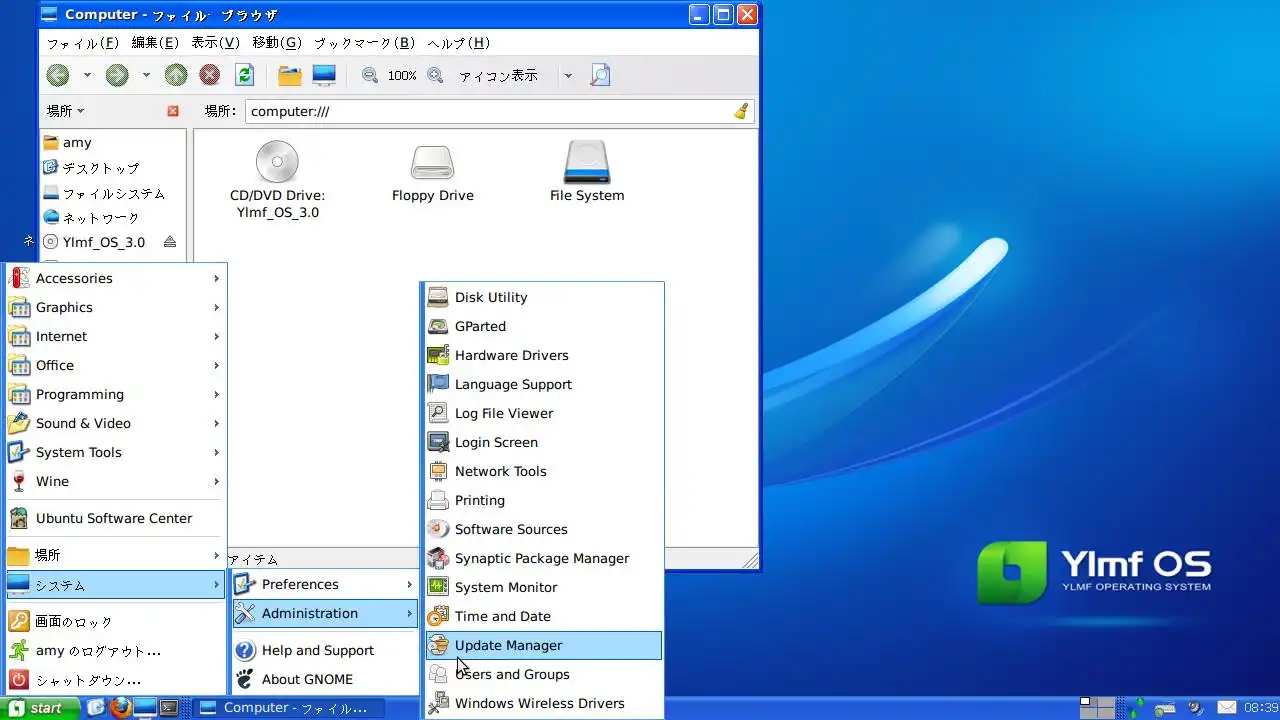Click the workspace switcher in the panel
Screen dimensions: 1280x720
(1096, 708)
